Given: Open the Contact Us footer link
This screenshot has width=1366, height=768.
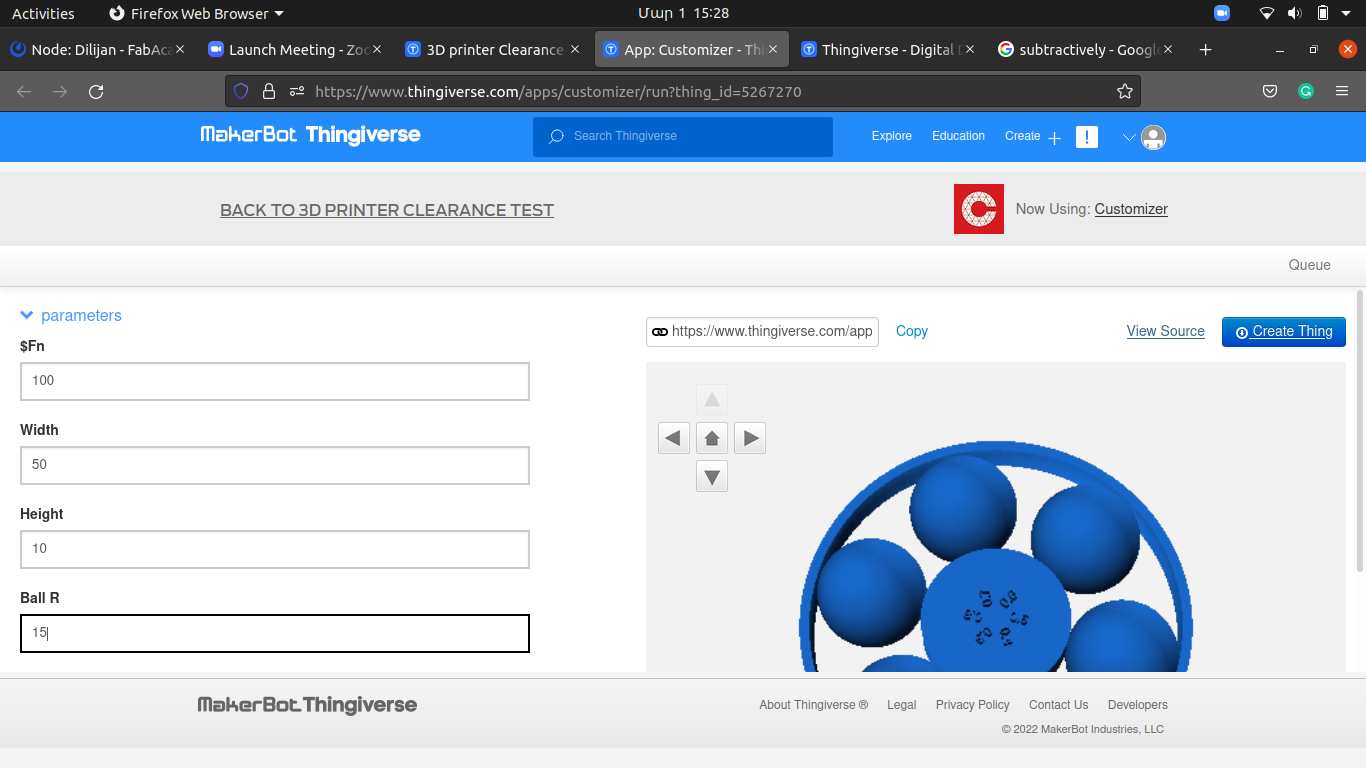Looking at the screenshot, I should coord(1059,705).
